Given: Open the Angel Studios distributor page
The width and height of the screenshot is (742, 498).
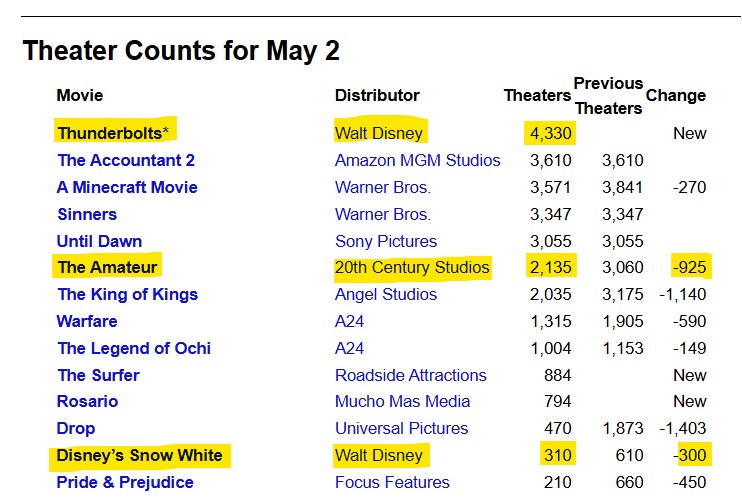Looking at the screenshot, I should (x=386, y=294).
